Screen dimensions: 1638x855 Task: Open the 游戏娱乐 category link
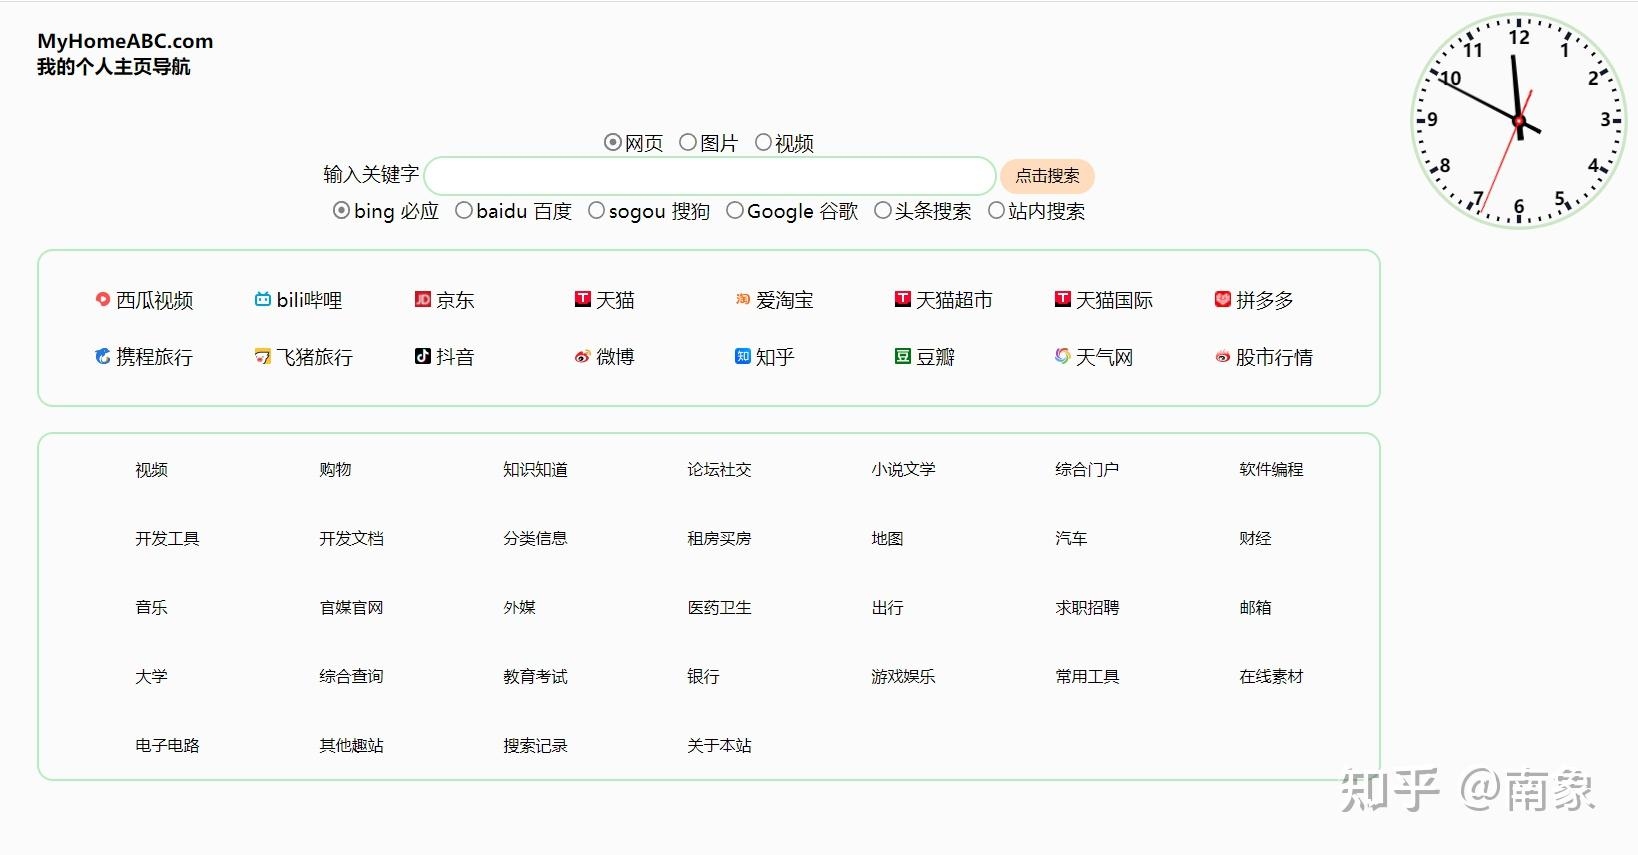point(903,676)
